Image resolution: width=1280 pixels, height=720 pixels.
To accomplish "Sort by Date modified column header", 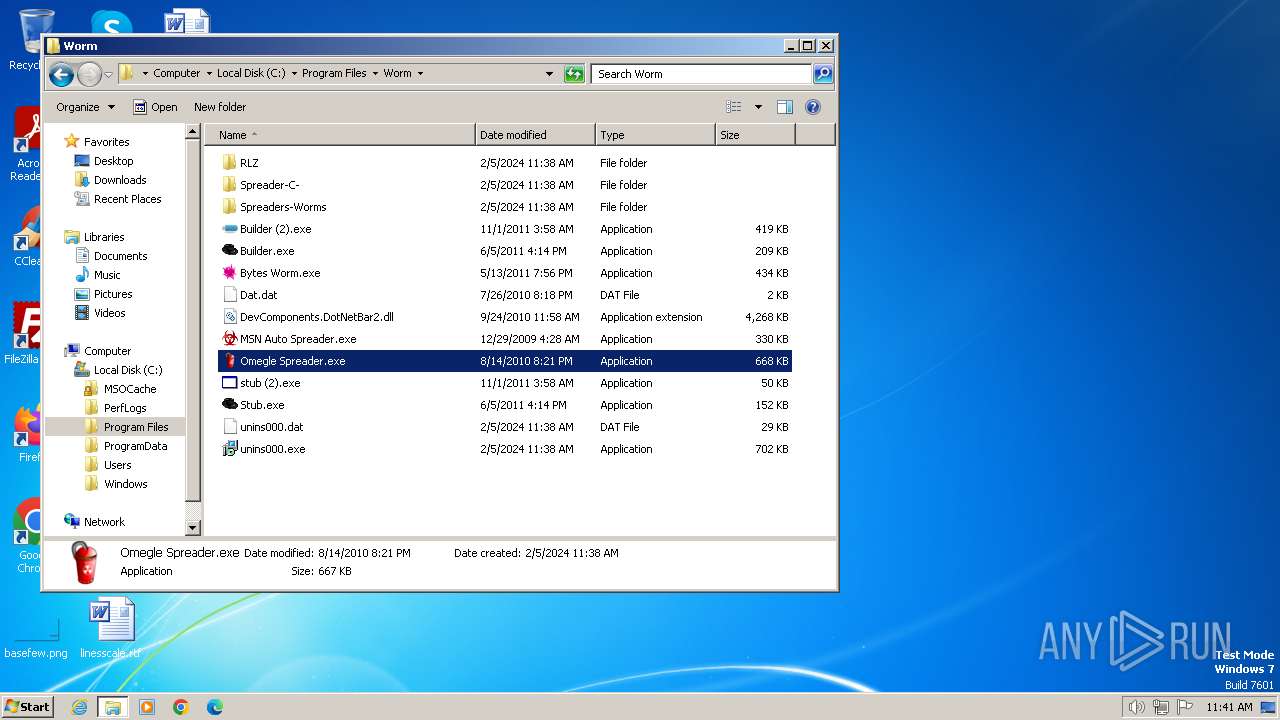I will (x=535, y=135).
